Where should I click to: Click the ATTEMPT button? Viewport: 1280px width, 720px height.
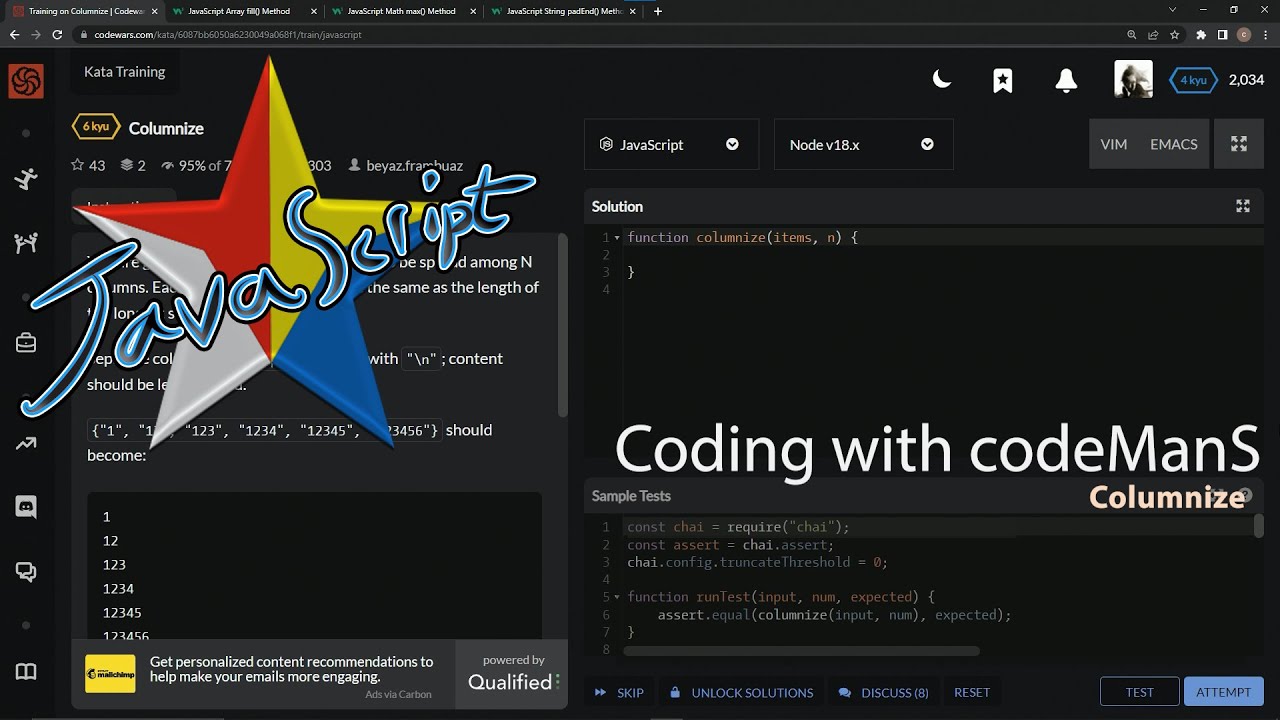[x=1223, y=692]
